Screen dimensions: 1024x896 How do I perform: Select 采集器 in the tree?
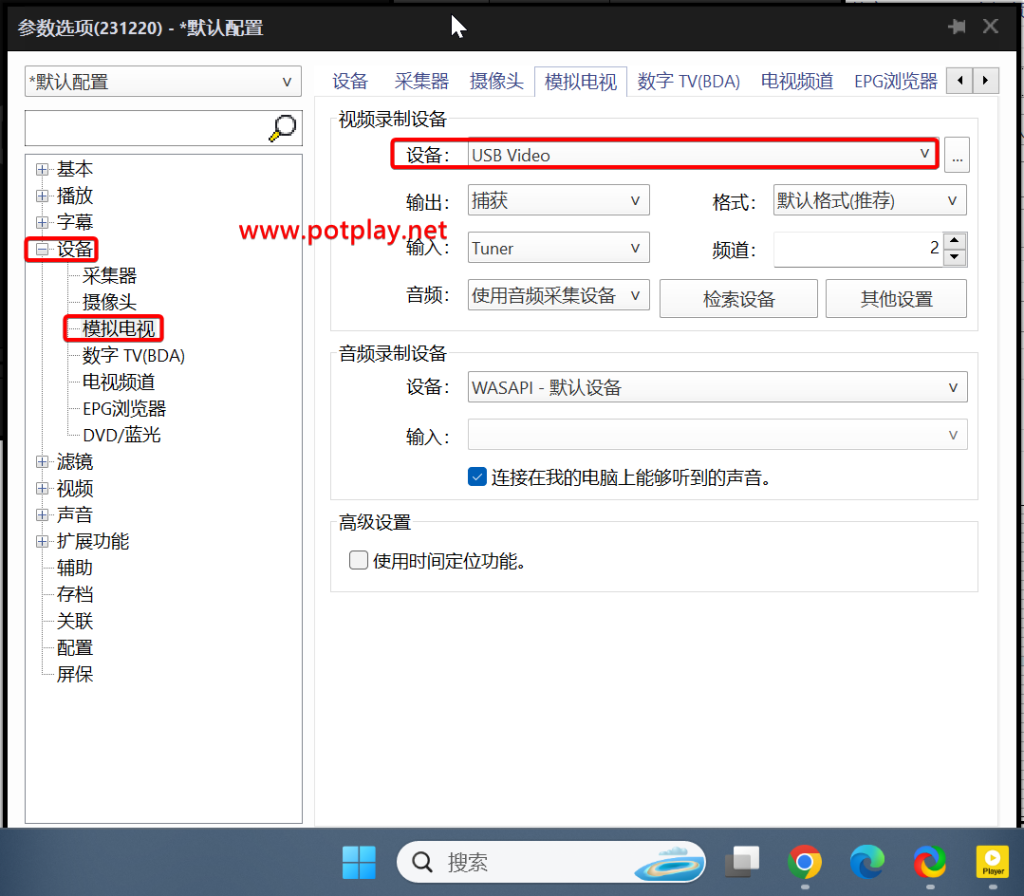point(109,276)
